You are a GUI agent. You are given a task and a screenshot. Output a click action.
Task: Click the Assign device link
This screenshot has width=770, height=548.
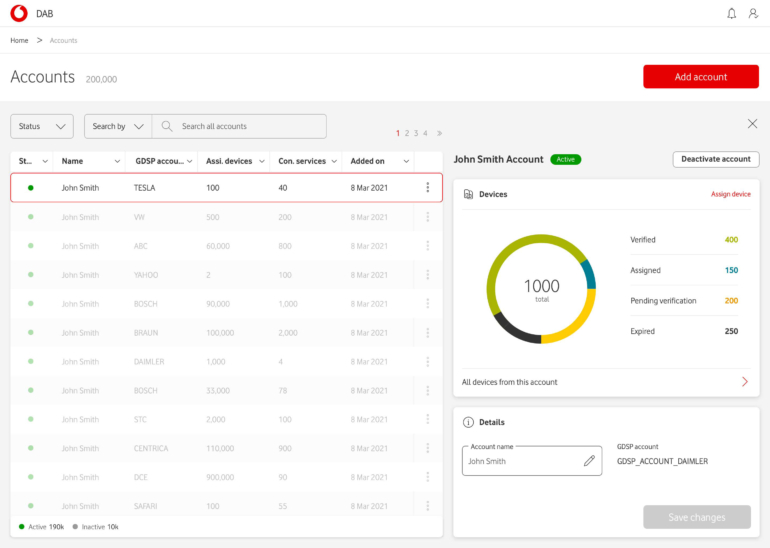click(730, 194)
